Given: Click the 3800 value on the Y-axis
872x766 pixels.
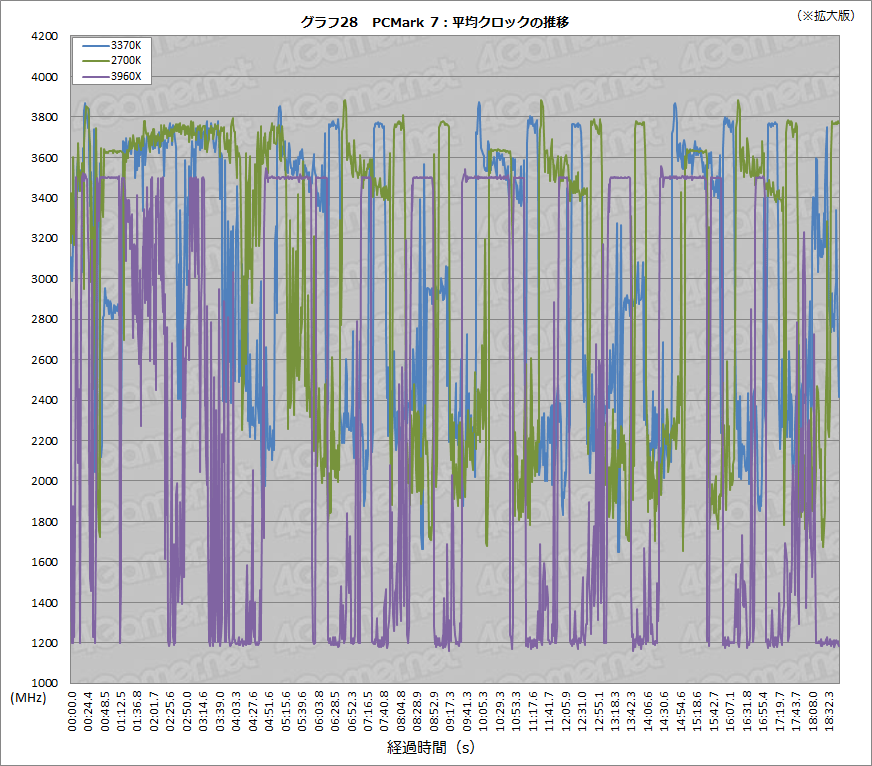Looking at the screenshot, I should (46, 117).
